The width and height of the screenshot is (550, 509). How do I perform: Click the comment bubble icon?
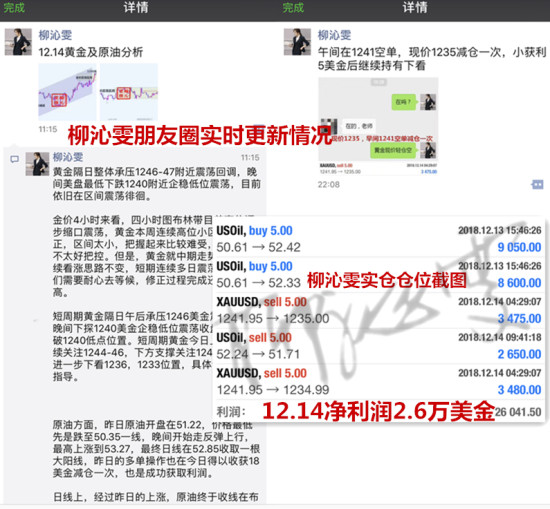[x=14, y=160]
